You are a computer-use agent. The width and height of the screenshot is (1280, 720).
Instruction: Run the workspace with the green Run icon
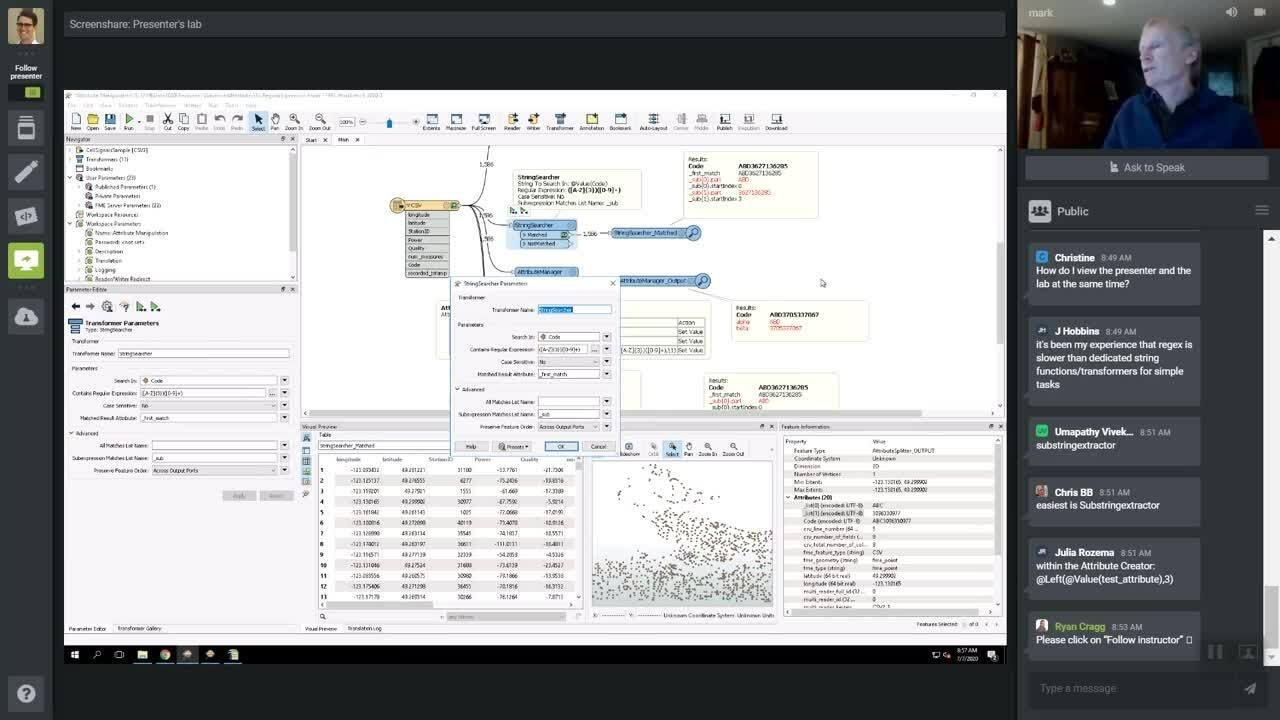pyautogui.click(x=129, y=120)
